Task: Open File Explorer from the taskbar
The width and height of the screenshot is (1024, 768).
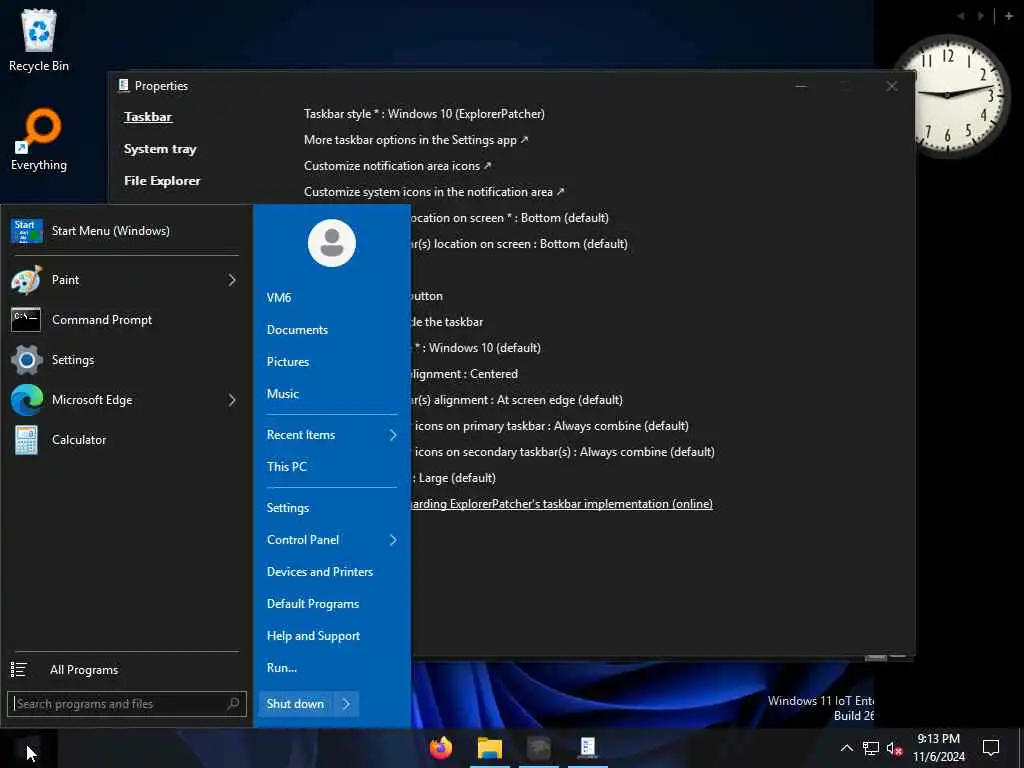Action: click(490, 747)
